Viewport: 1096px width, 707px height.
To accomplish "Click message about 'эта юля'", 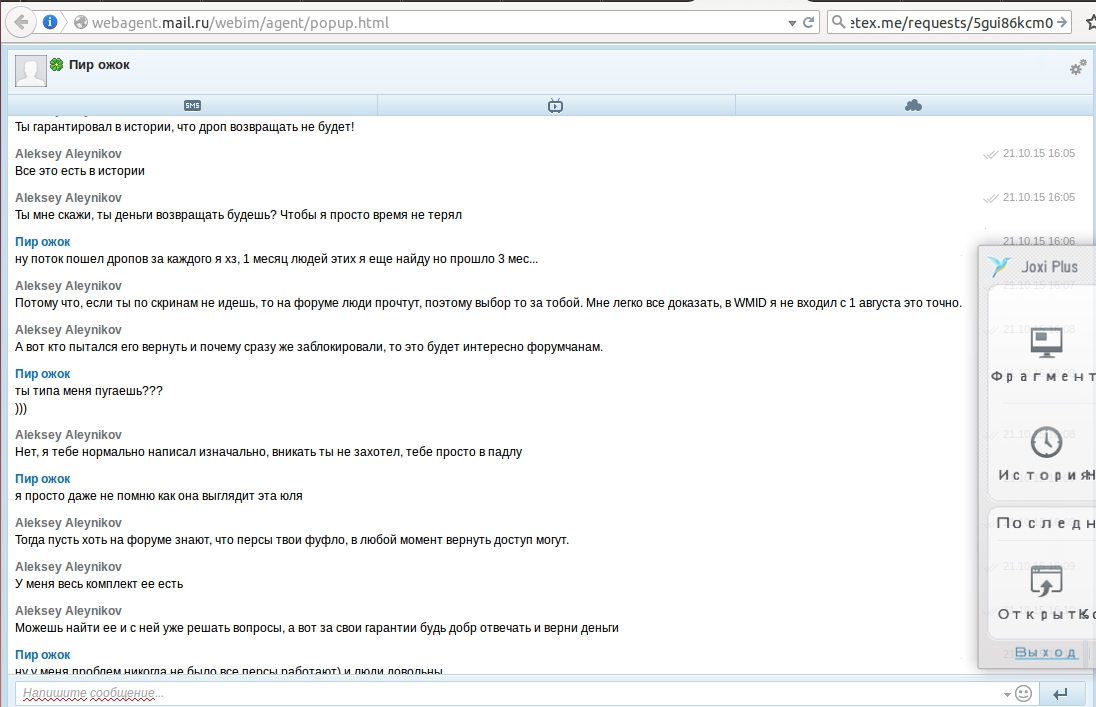I will pyautogui.click(x=159, y=496).
